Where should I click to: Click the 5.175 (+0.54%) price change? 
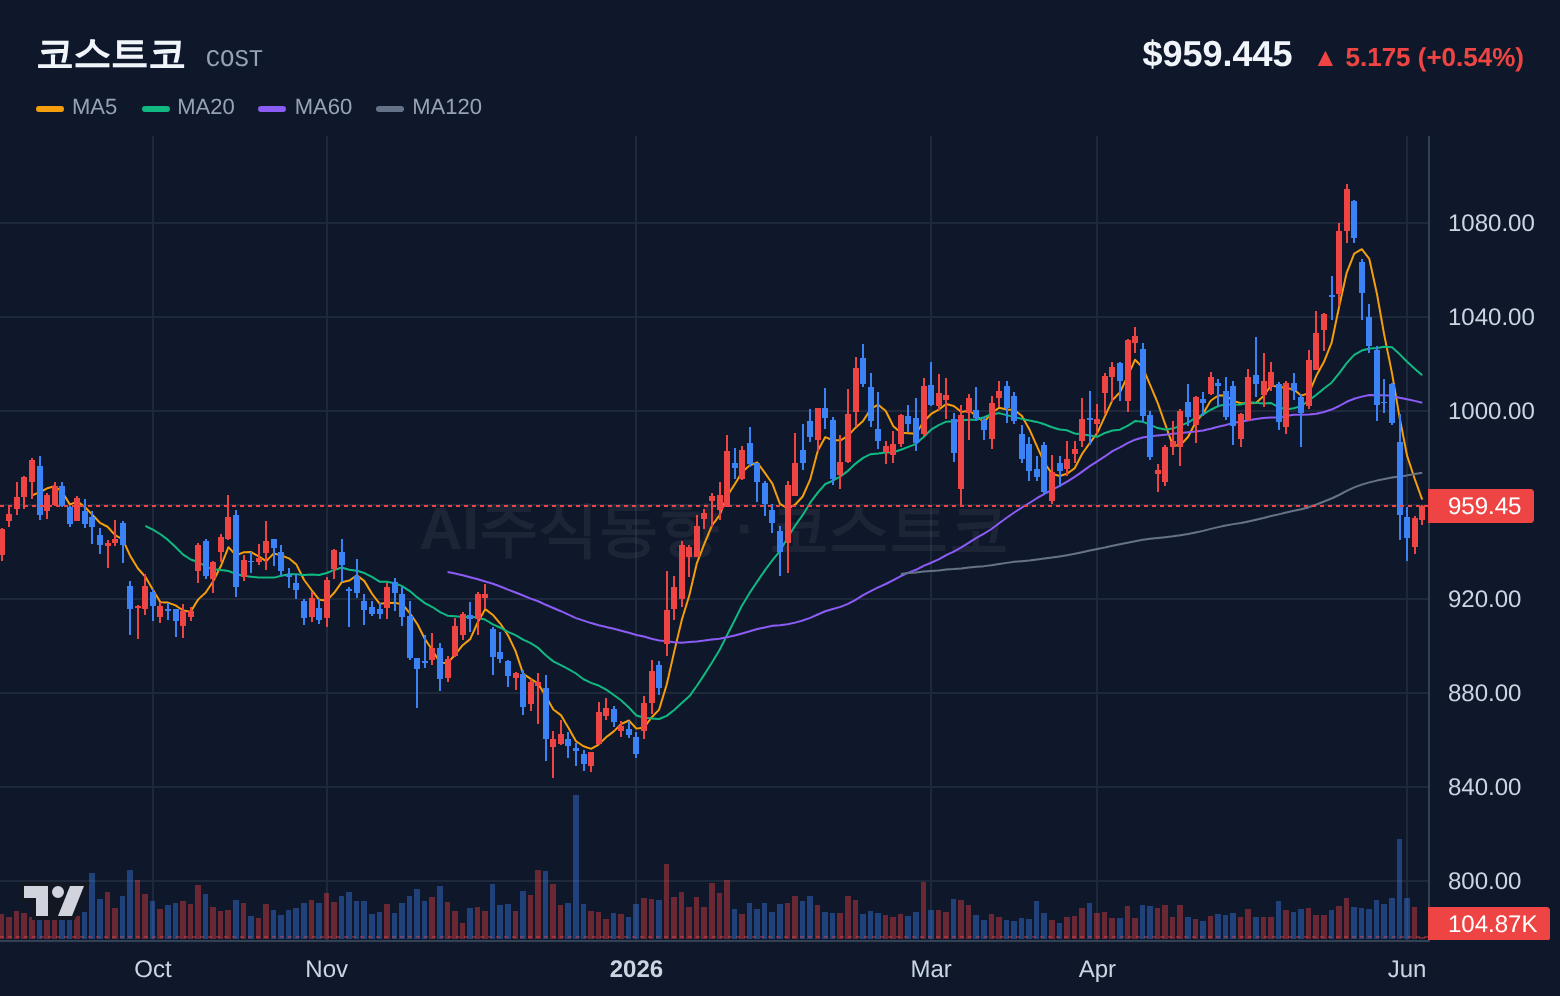[1434, 57]
